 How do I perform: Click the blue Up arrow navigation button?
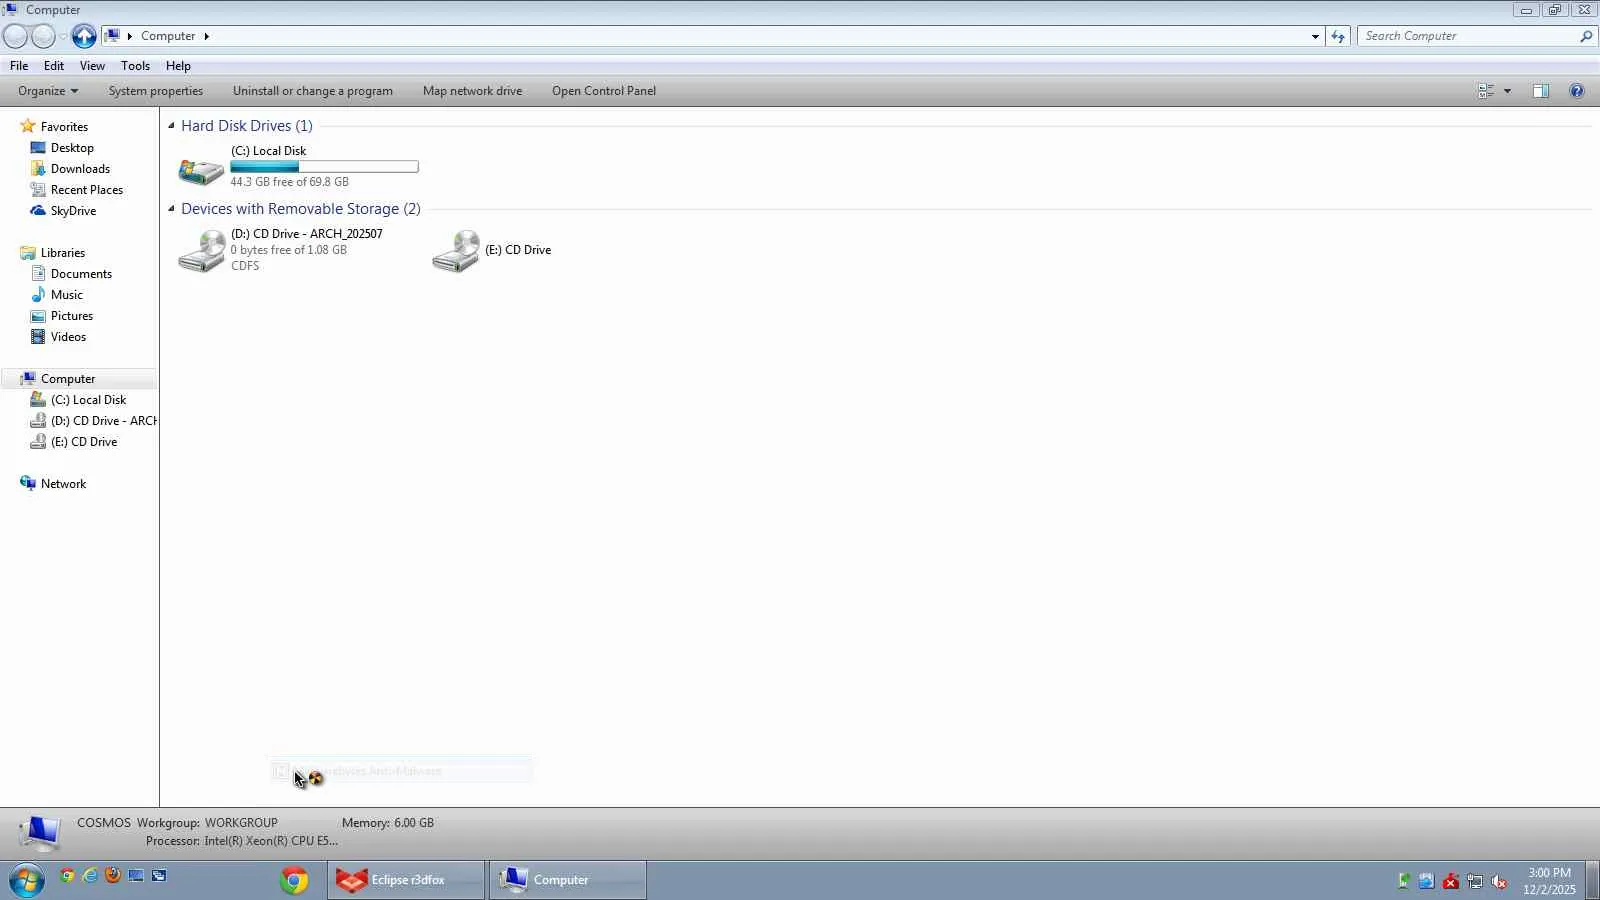pos(84,36)
